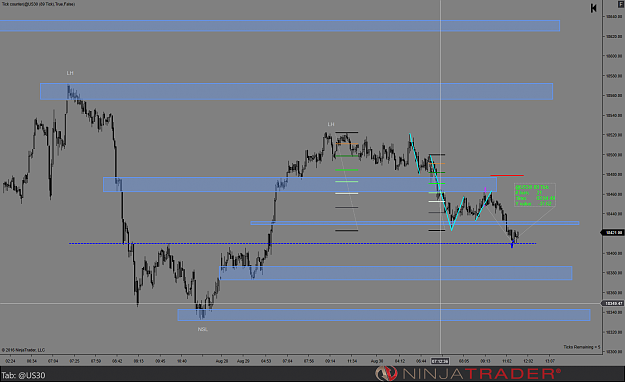
Task: Click the NinjaTrader logo in bottom bar
Action: 468,374
